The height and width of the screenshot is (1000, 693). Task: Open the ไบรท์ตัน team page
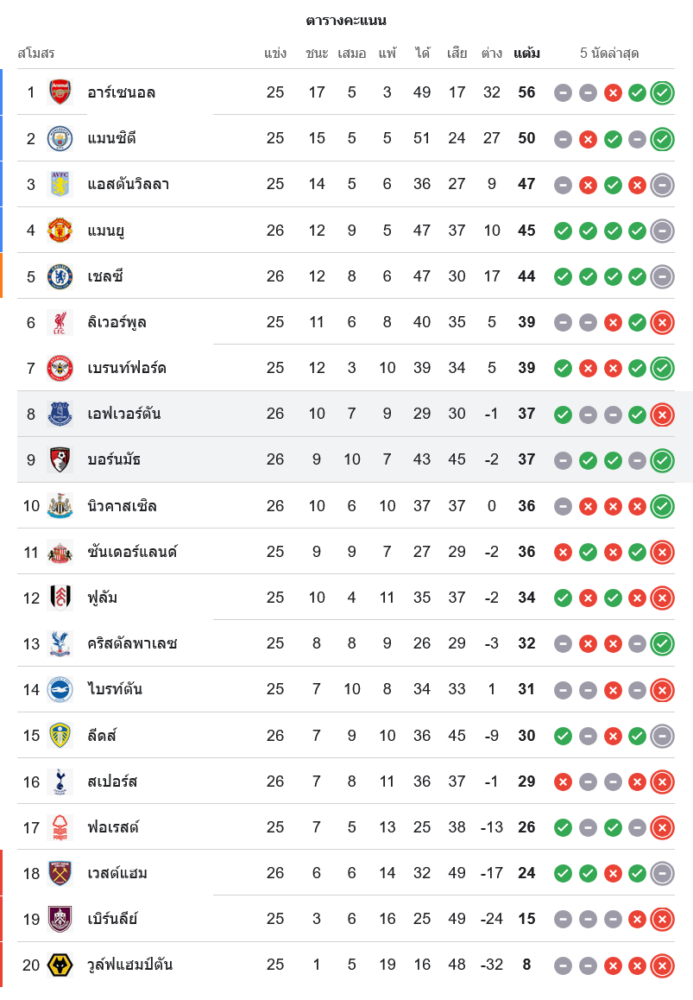coord(115,689)
